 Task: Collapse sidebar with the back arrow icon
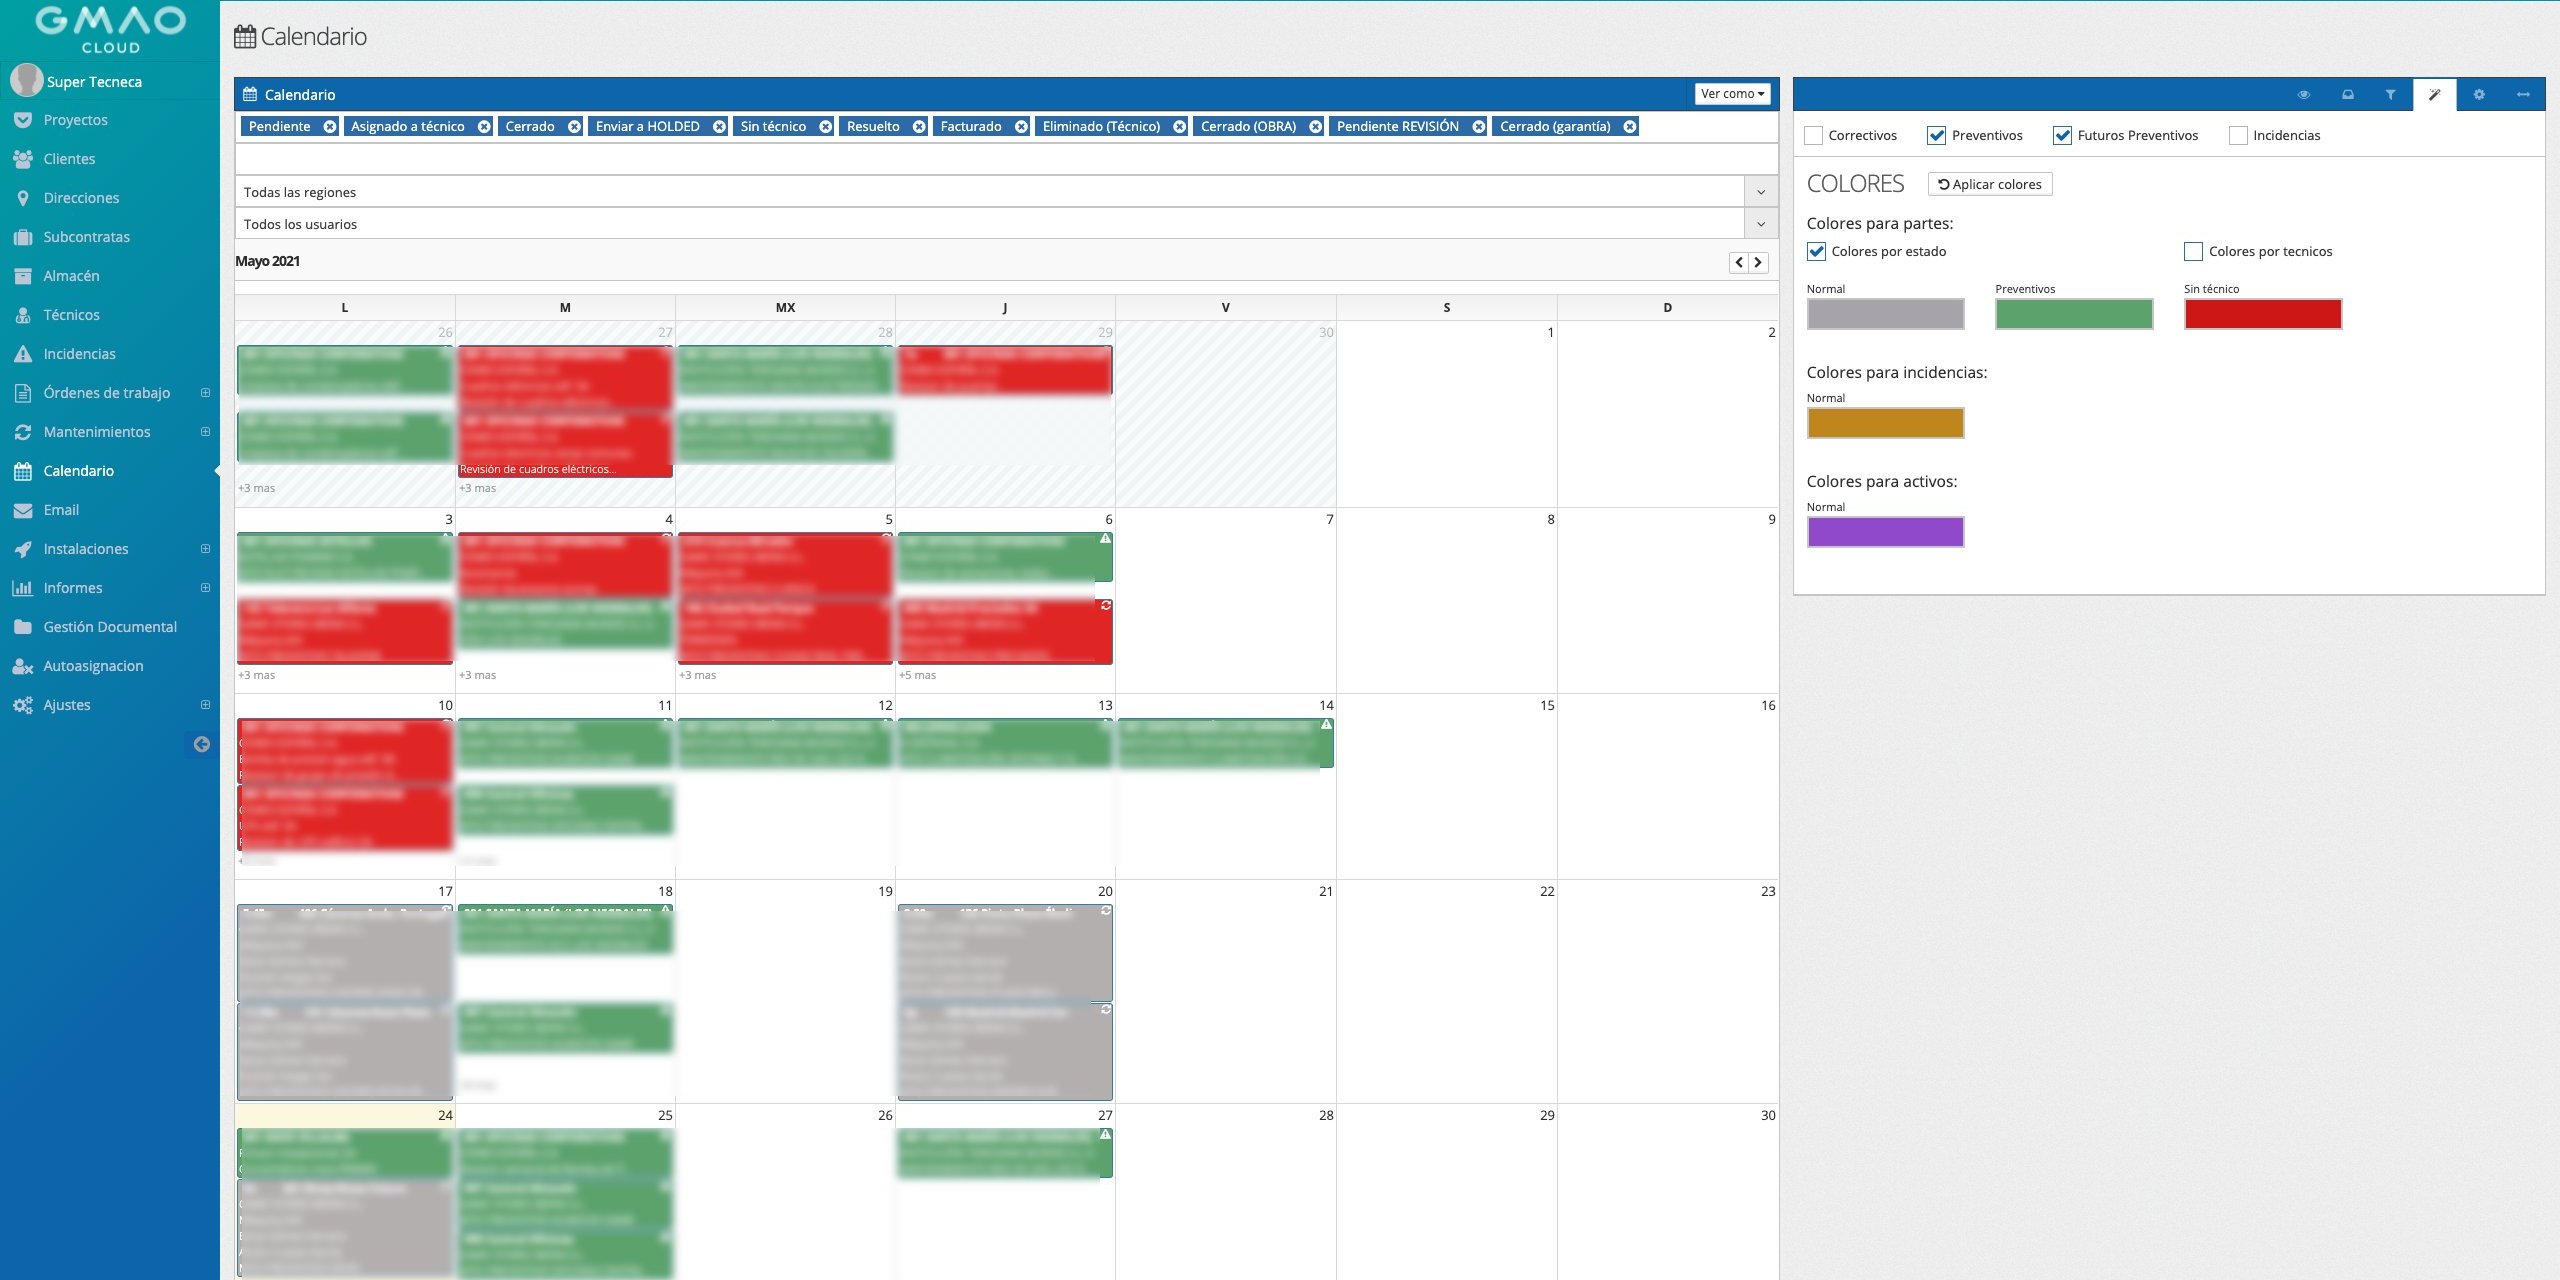pos(201,744)
